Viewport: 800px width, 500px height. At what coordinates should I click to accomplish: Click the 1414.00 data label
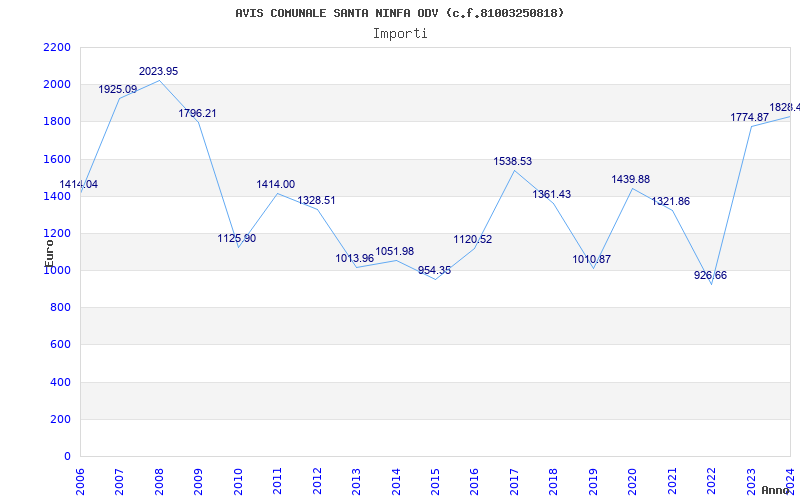(276, 185)
